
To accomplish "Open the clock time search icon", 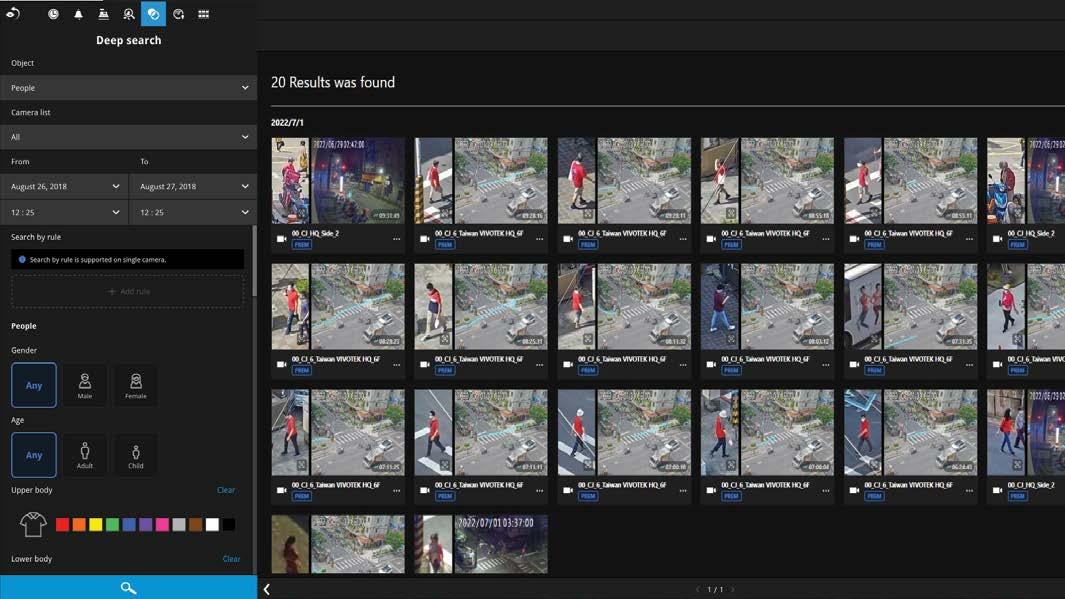I will (x=53, y=14).
